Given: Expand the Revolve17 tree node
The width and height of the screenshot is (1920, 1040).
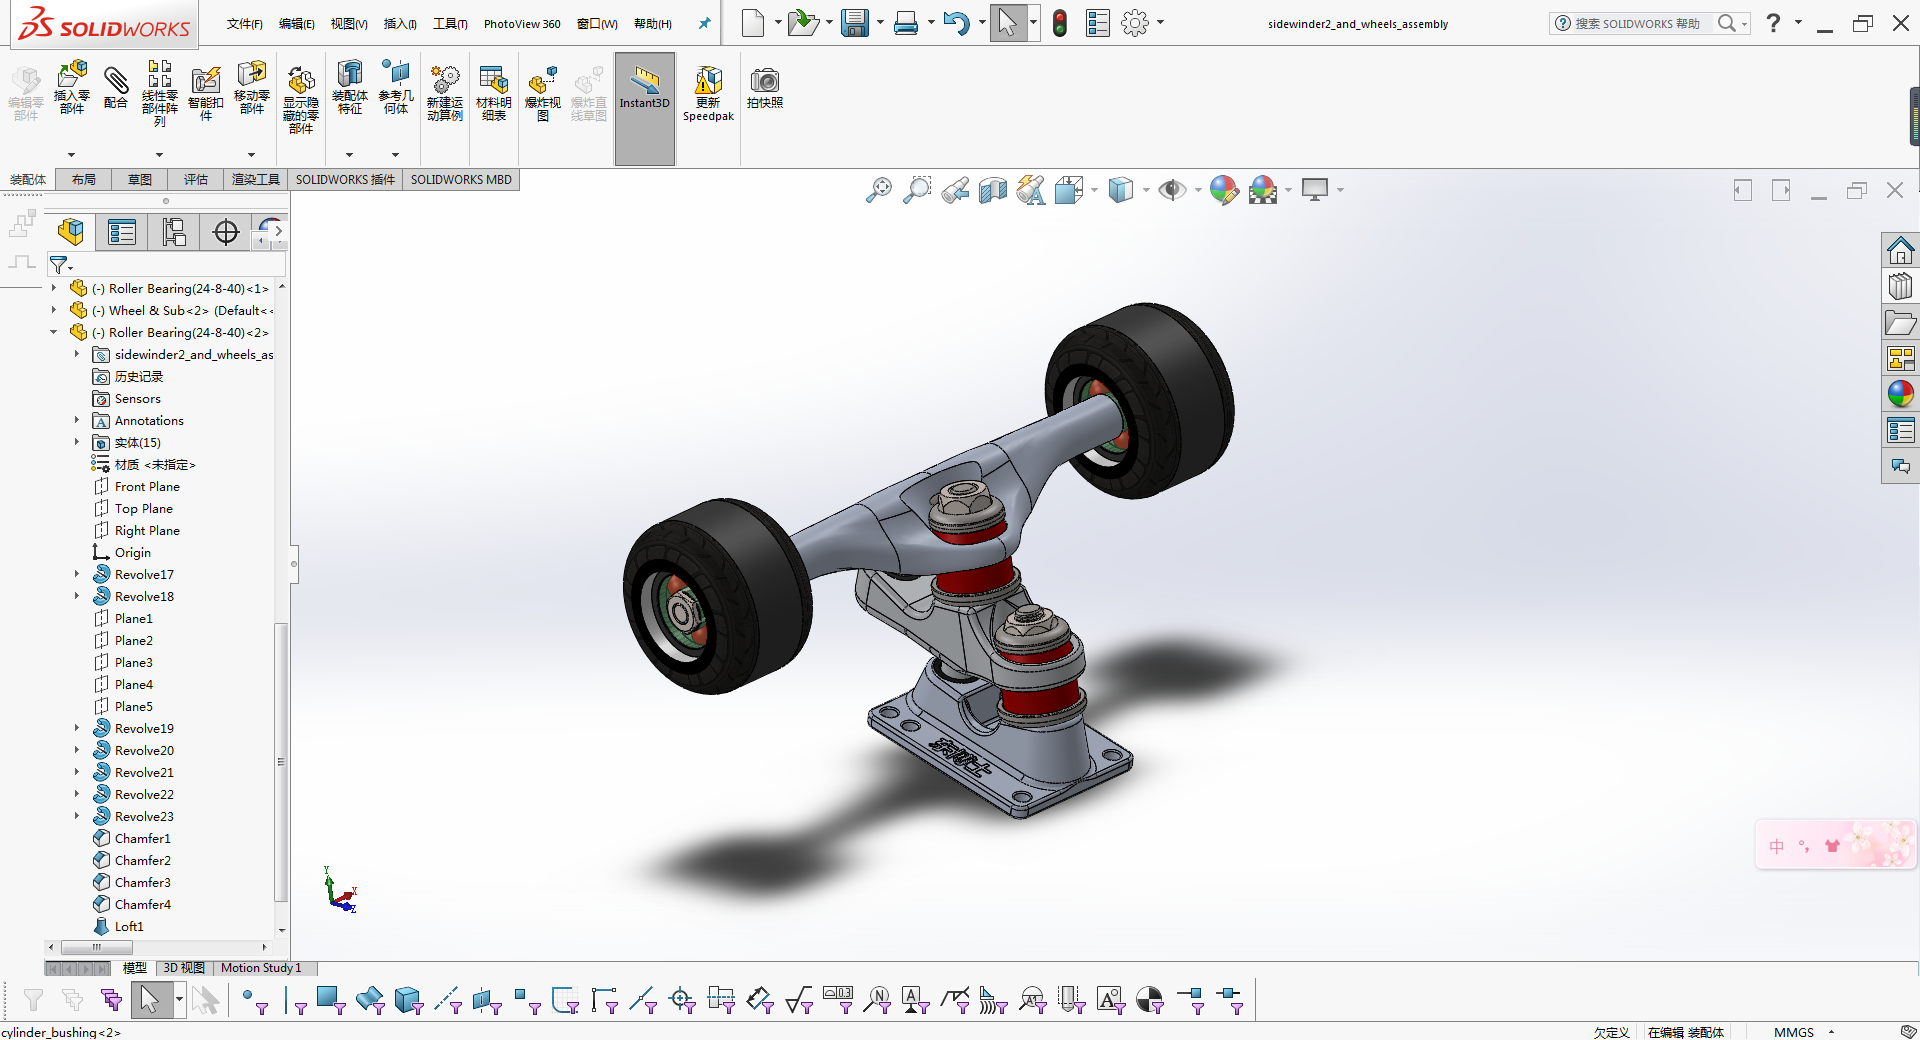Looking at the screenshot, I should point(77,574).
